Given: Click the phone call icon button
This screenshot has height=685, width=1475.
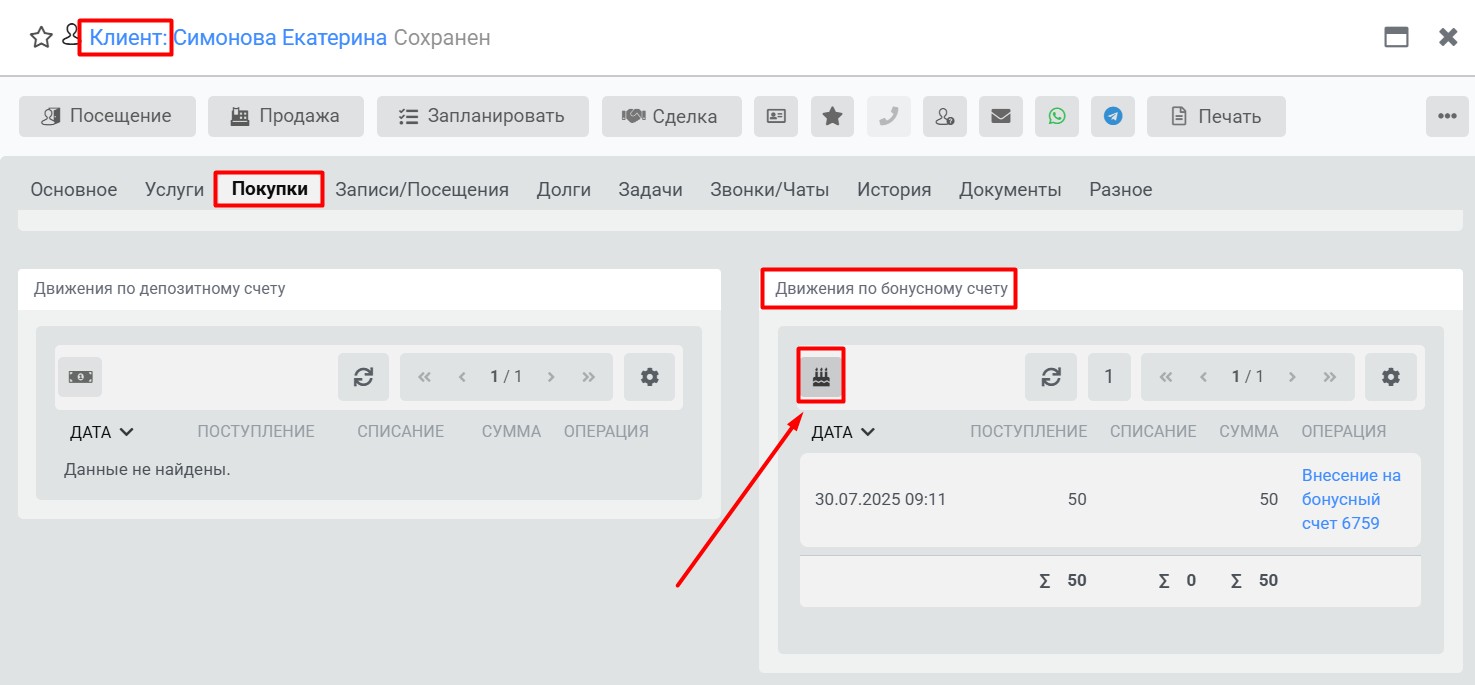Looking at the screenshot, I should [x=888, y=116].
